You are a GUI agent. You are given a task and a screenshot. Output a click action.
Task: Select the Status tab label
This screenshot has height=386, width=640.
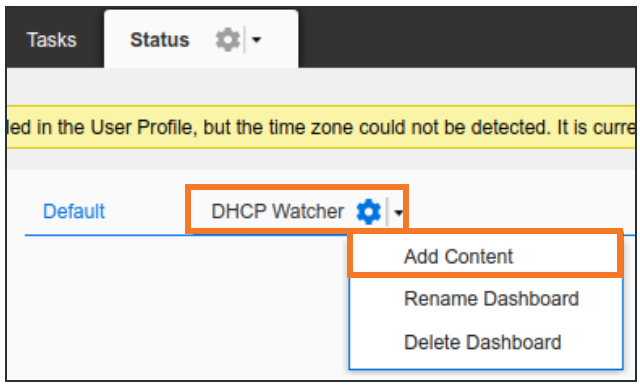160,40
